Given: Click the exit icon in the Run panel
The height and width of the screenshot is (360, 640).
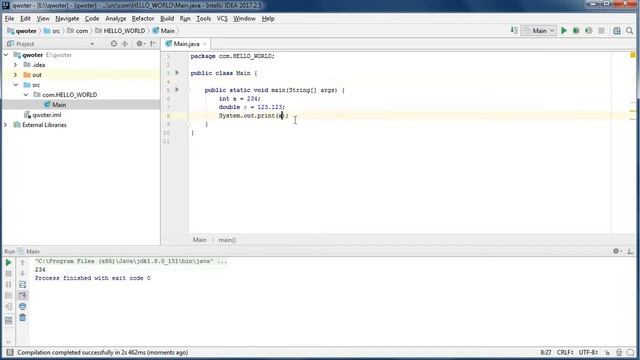Looking at the screenshot, I should click(x=9, y=307).
